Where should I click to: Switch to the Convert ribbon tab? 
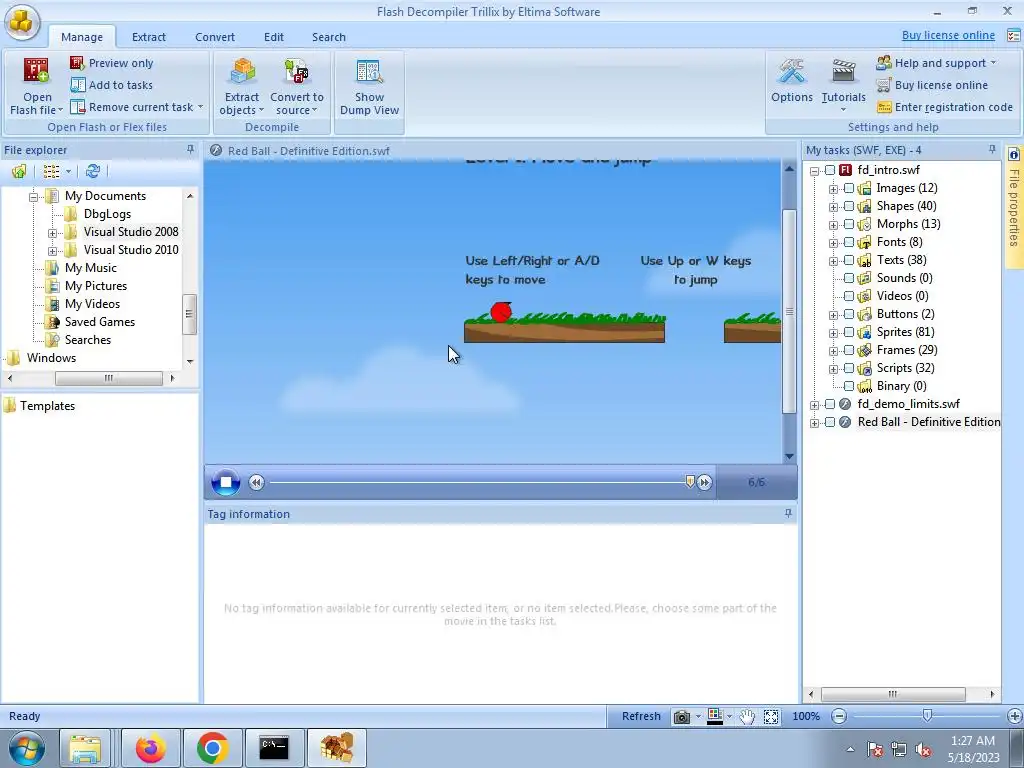pos(215,37)
